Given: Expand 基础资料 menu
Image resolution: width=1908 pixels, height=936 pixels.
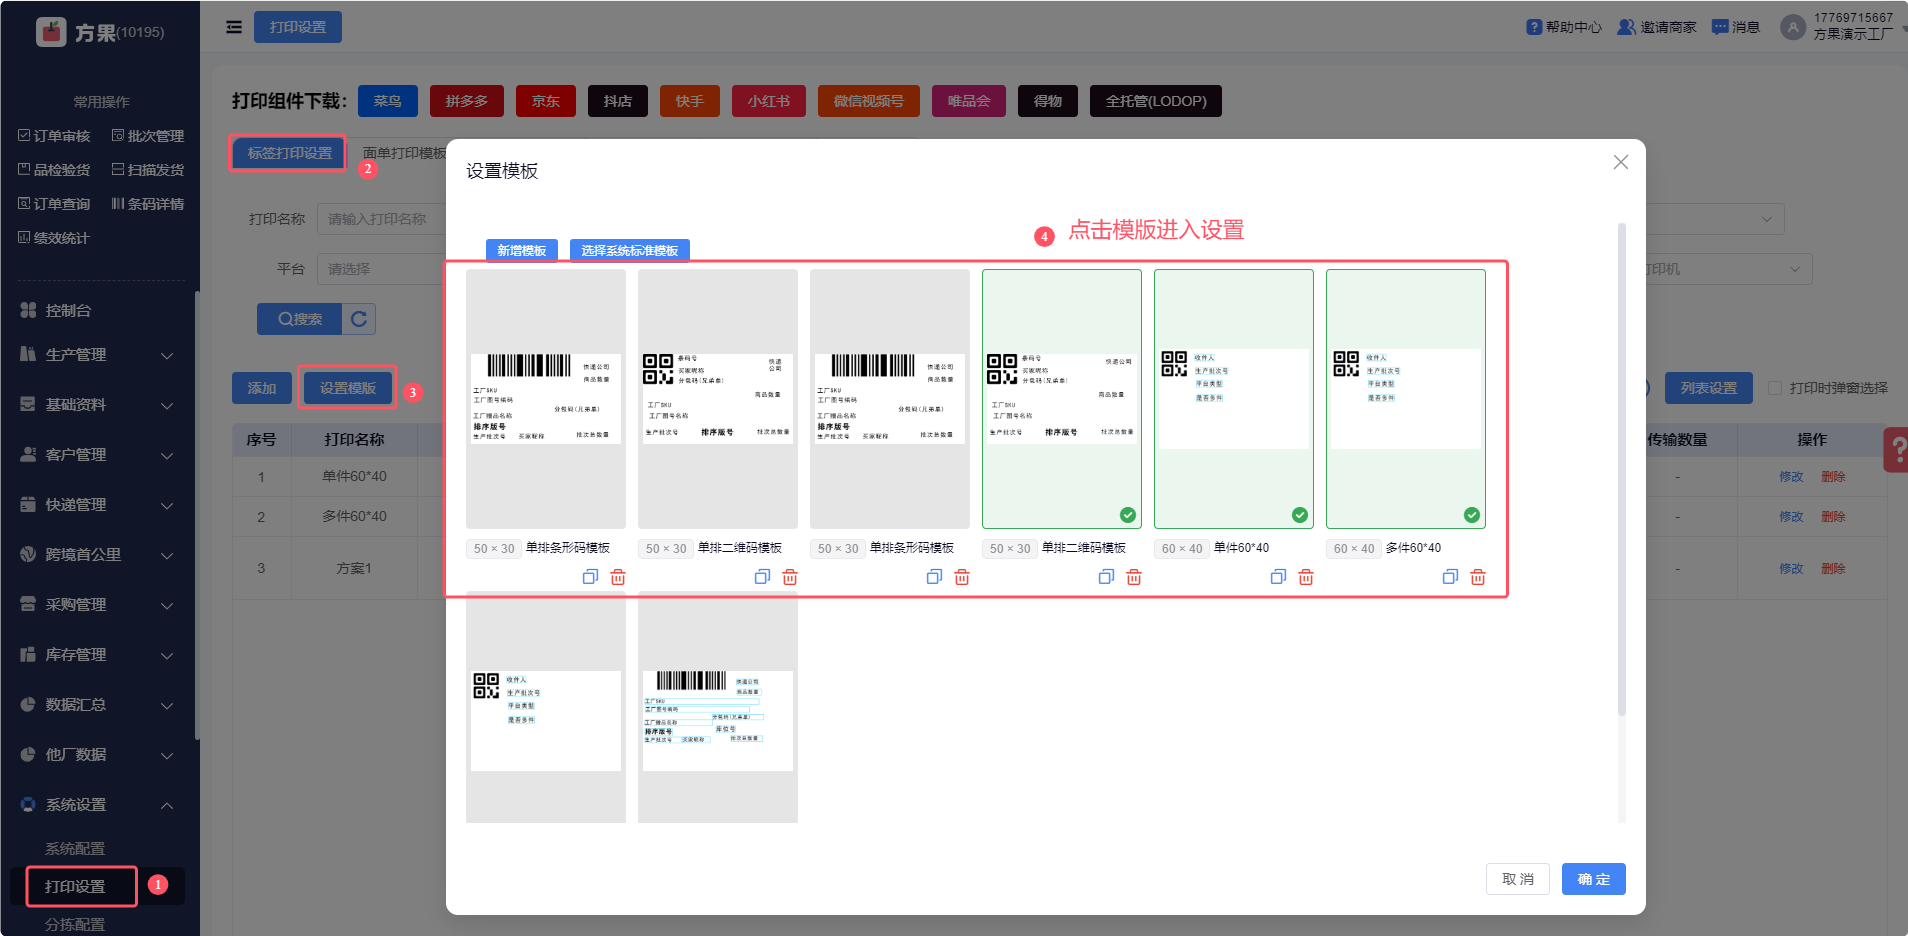Looking at the screenshot, I should pos(97,405).
